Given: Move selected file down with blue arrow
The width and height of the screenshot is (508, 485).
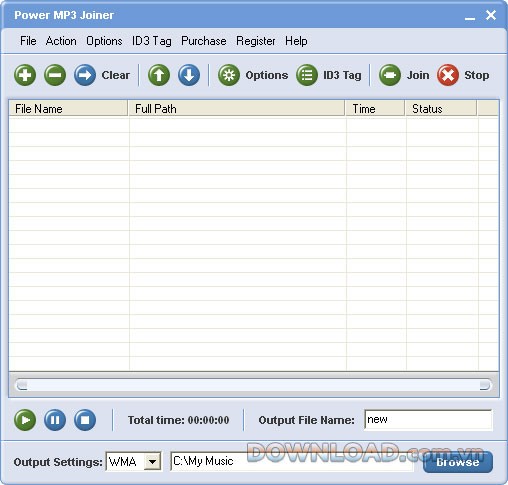Looking at the screenshot, I should (x=189, y=75).
